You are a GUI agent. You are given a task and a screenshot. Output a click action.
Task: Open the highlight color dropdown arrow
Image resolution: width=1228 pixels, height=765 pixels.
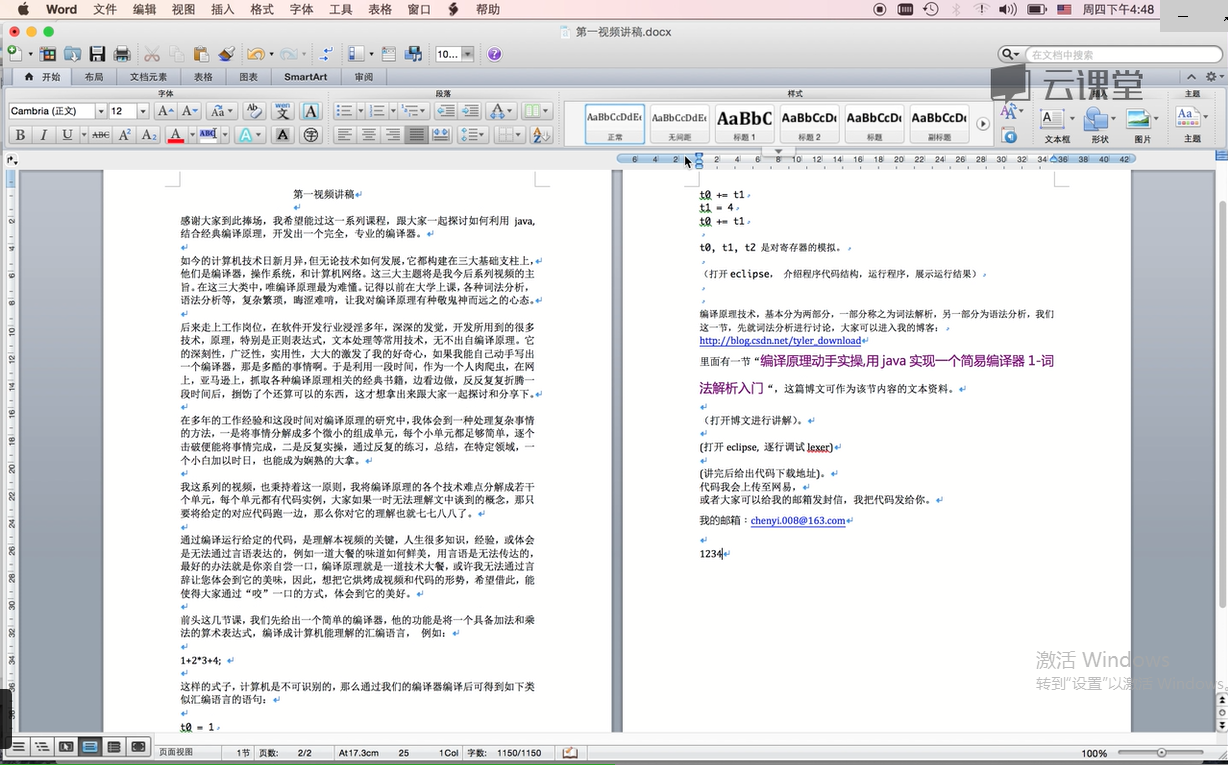[x=225, y=135]
